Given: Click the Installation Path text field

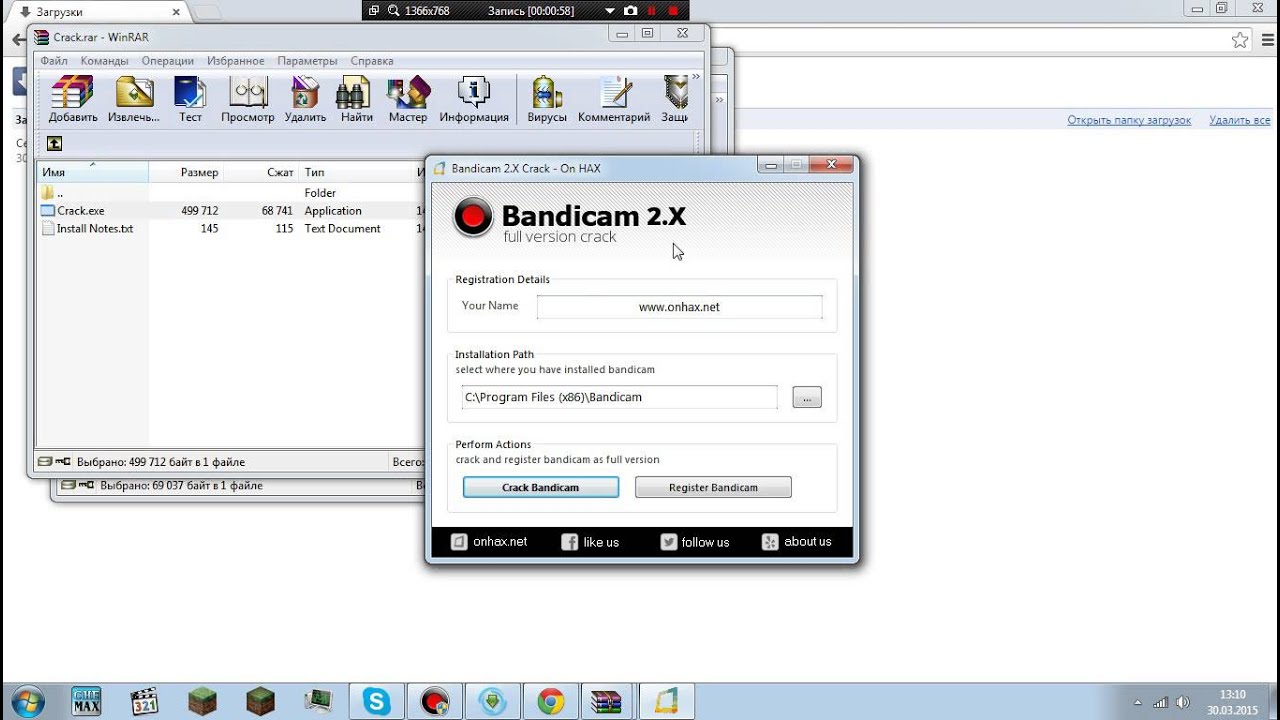Looking at the screenshot, I should tap(619, 397).
